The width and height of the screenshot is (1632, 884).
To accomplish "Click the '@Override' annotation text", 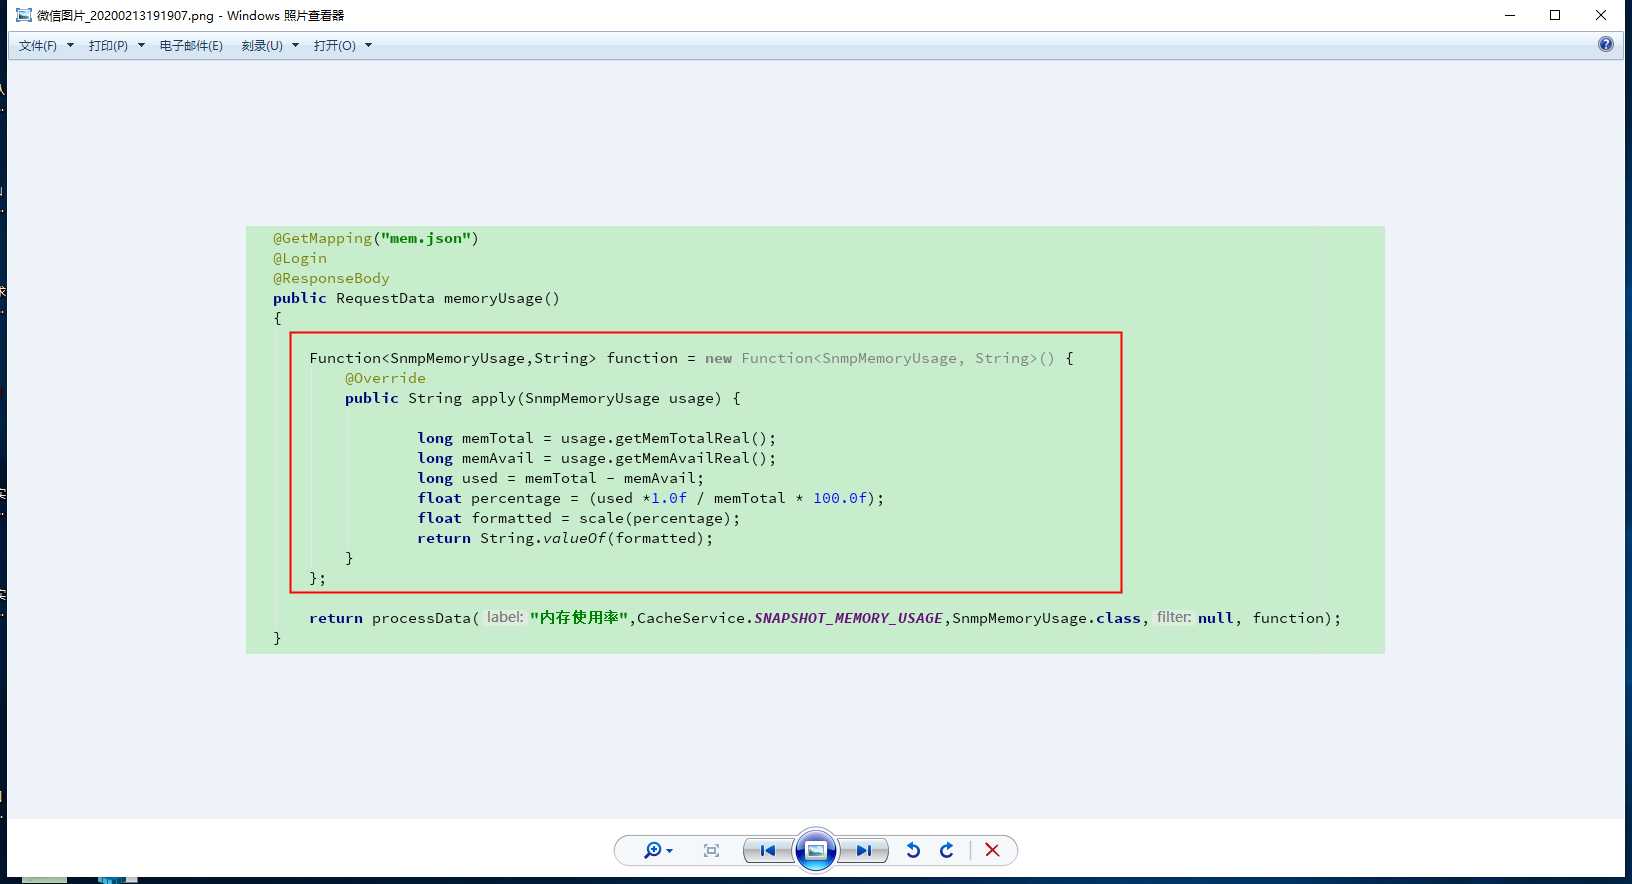I will click(385, 378).
